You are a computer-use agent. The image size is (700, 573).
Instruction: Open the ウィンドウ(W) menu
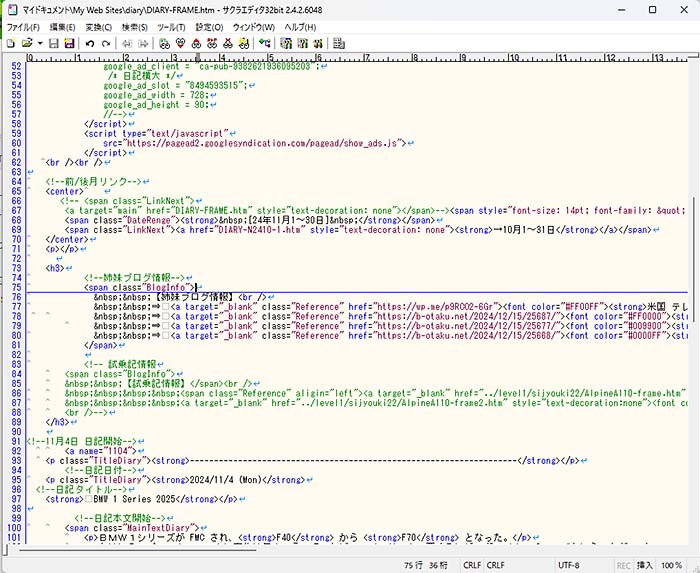click(254, 27)
